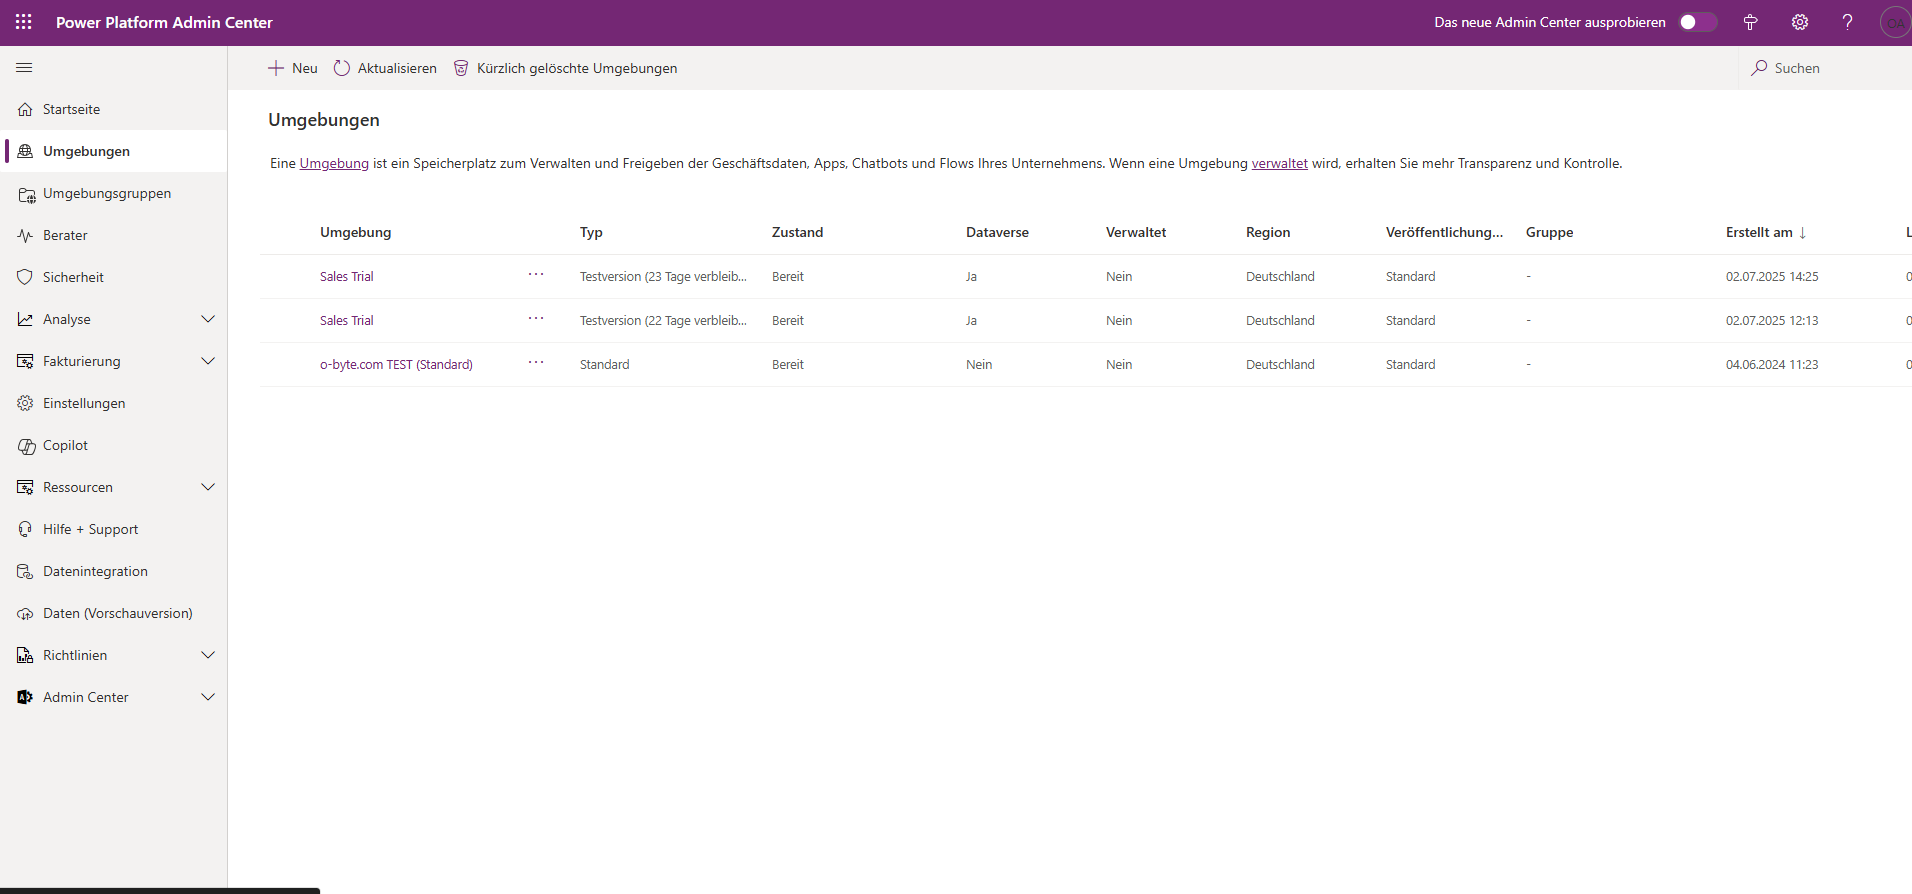This screenshot has width=1912, height=894.
Task: Expand the Richtlinien section chevron
Action: [x=208, y=656]
